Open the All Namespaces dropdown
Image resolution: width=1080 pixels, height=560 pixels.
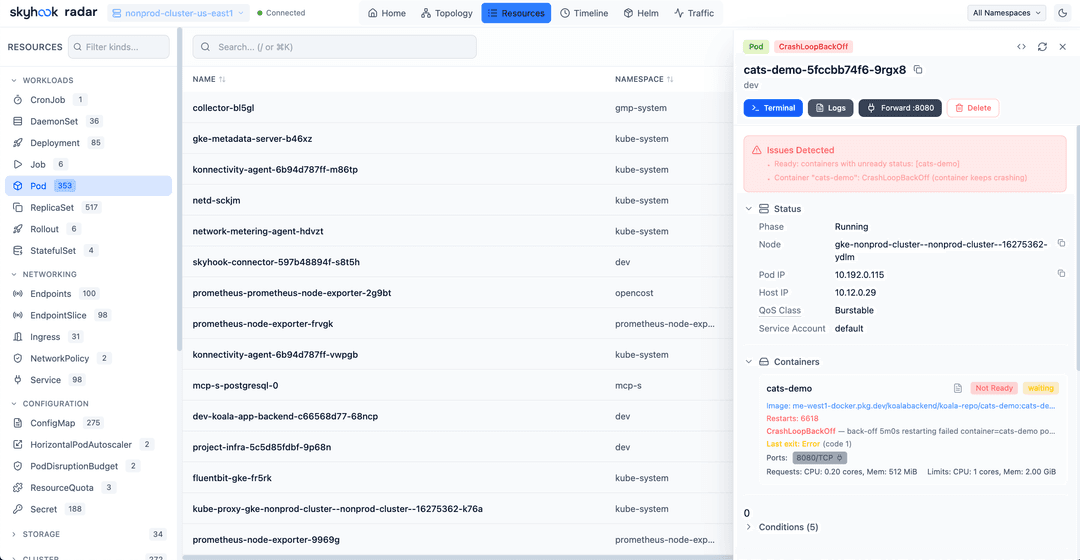(x=1006, y=13)
